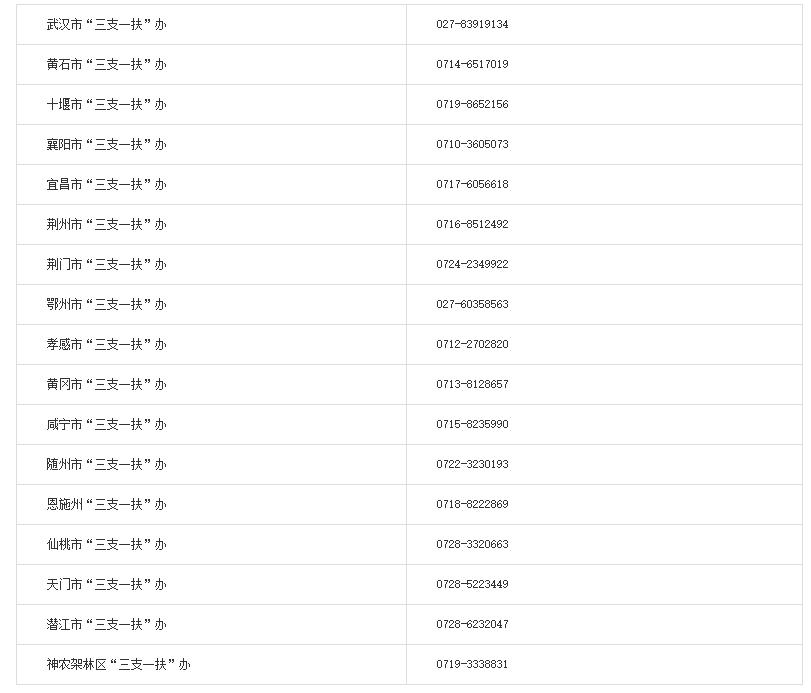Viewport: 811px width, 693px height.
Task: Click the 潜江市 "三支一扶" 办 entry
Action: tap(107, 624)
